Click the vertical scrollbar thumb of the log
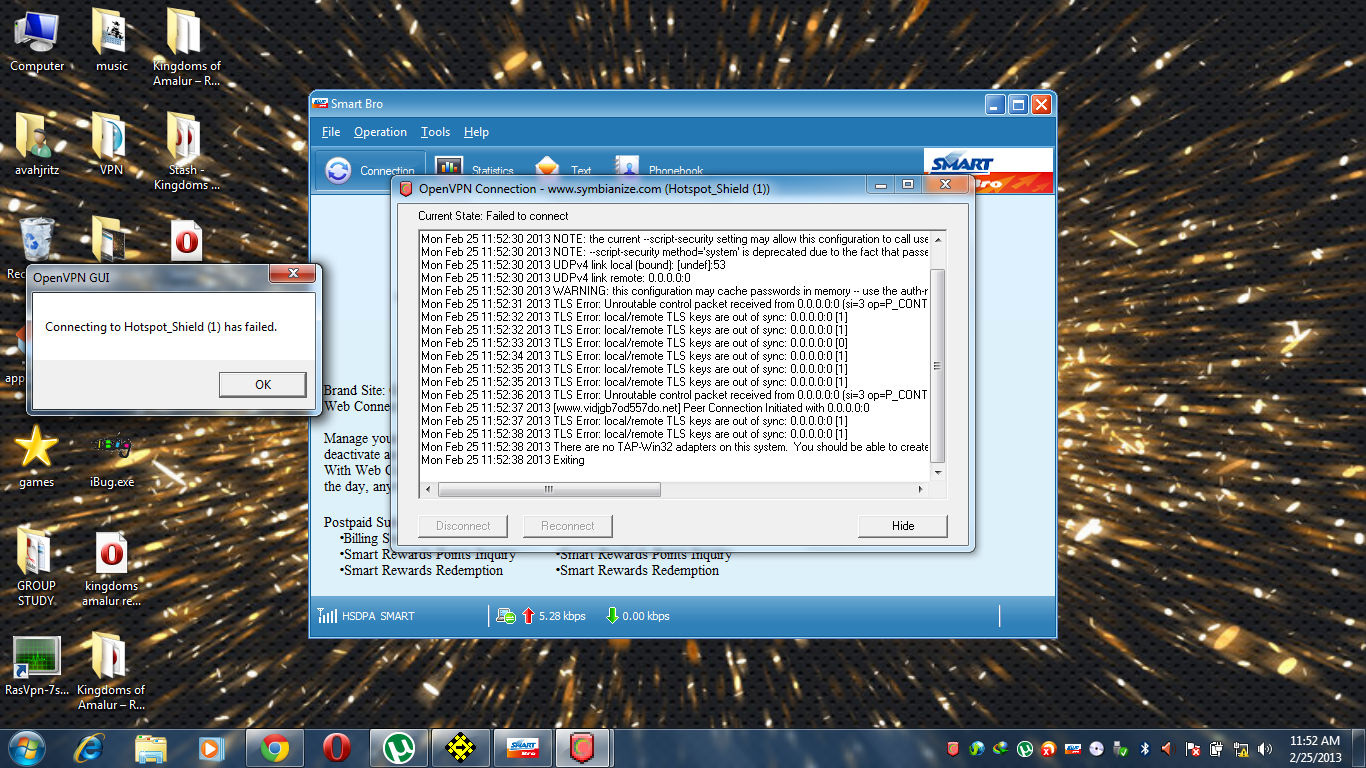This screenshot has height=768, width=1366. coord(937,365)
